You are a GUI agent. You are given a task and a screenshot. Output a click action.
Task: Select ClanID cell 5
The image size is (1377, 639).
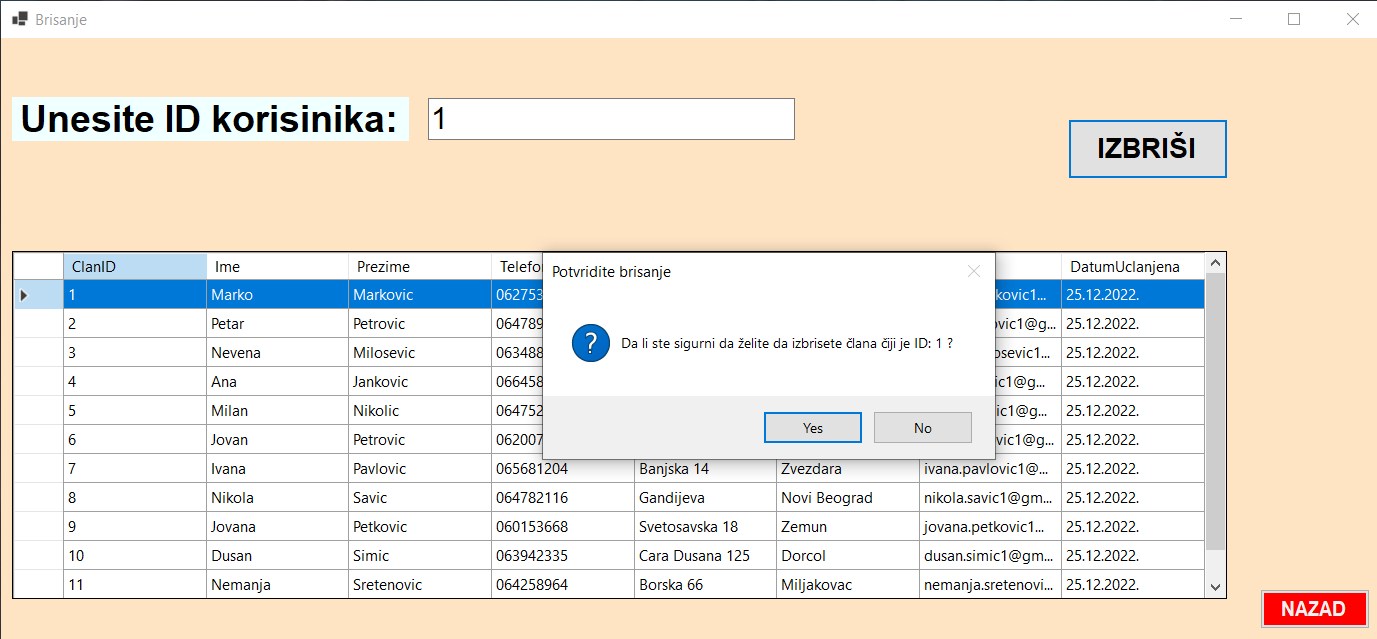pos(135,411)
